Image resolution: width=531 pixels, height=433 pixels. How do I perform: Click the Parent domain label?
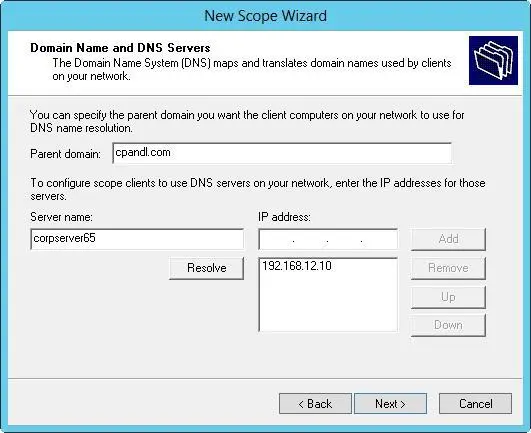(x=65, y=154)
